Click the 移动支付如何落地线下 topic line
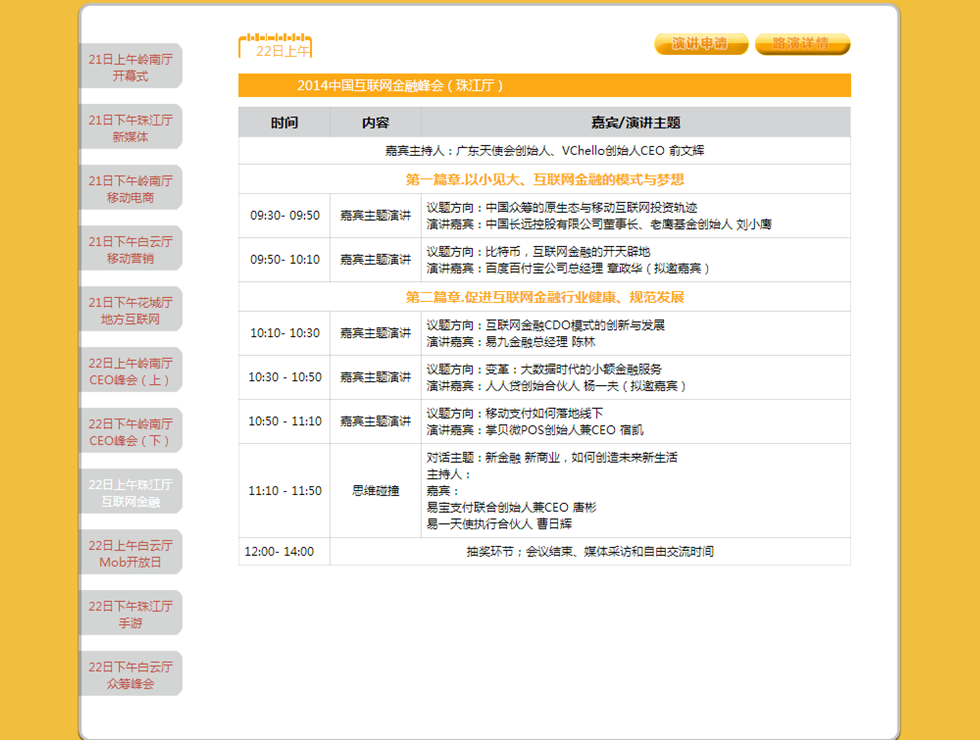This screenshot has width=980, height=740. [514, 413]
